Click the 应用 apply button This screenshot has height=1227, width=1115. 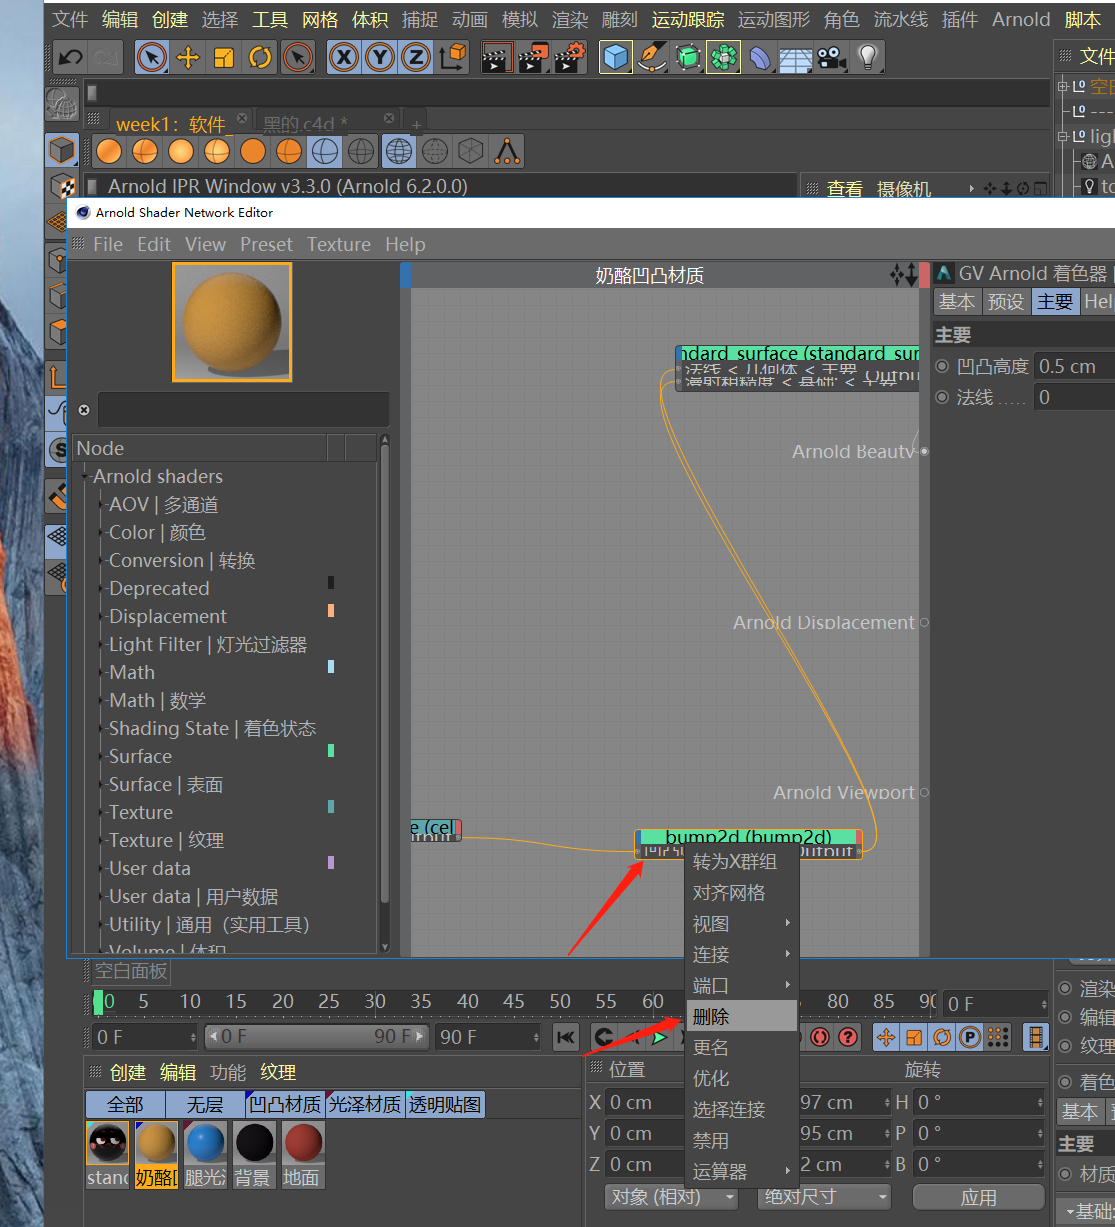978,1197
